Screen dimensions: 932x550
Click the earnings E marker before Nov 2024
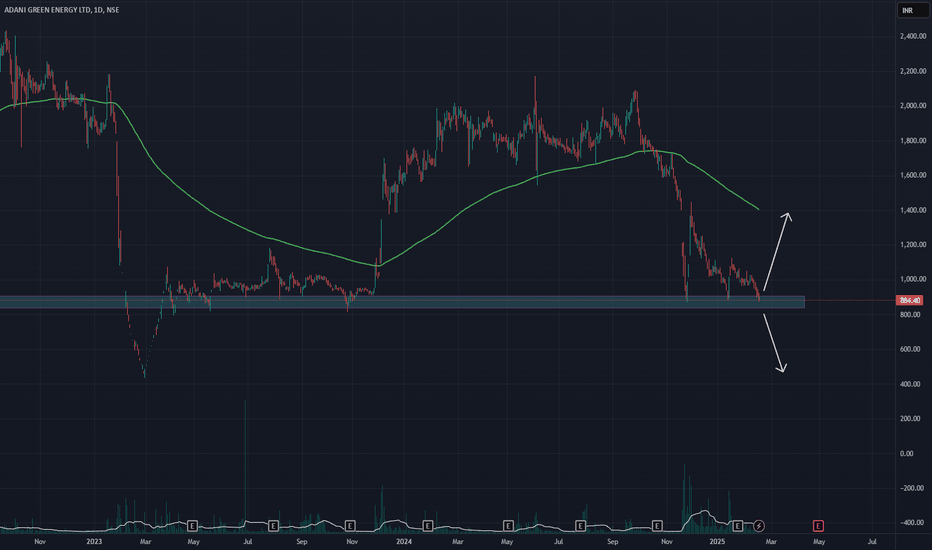(x=657, y=526)
